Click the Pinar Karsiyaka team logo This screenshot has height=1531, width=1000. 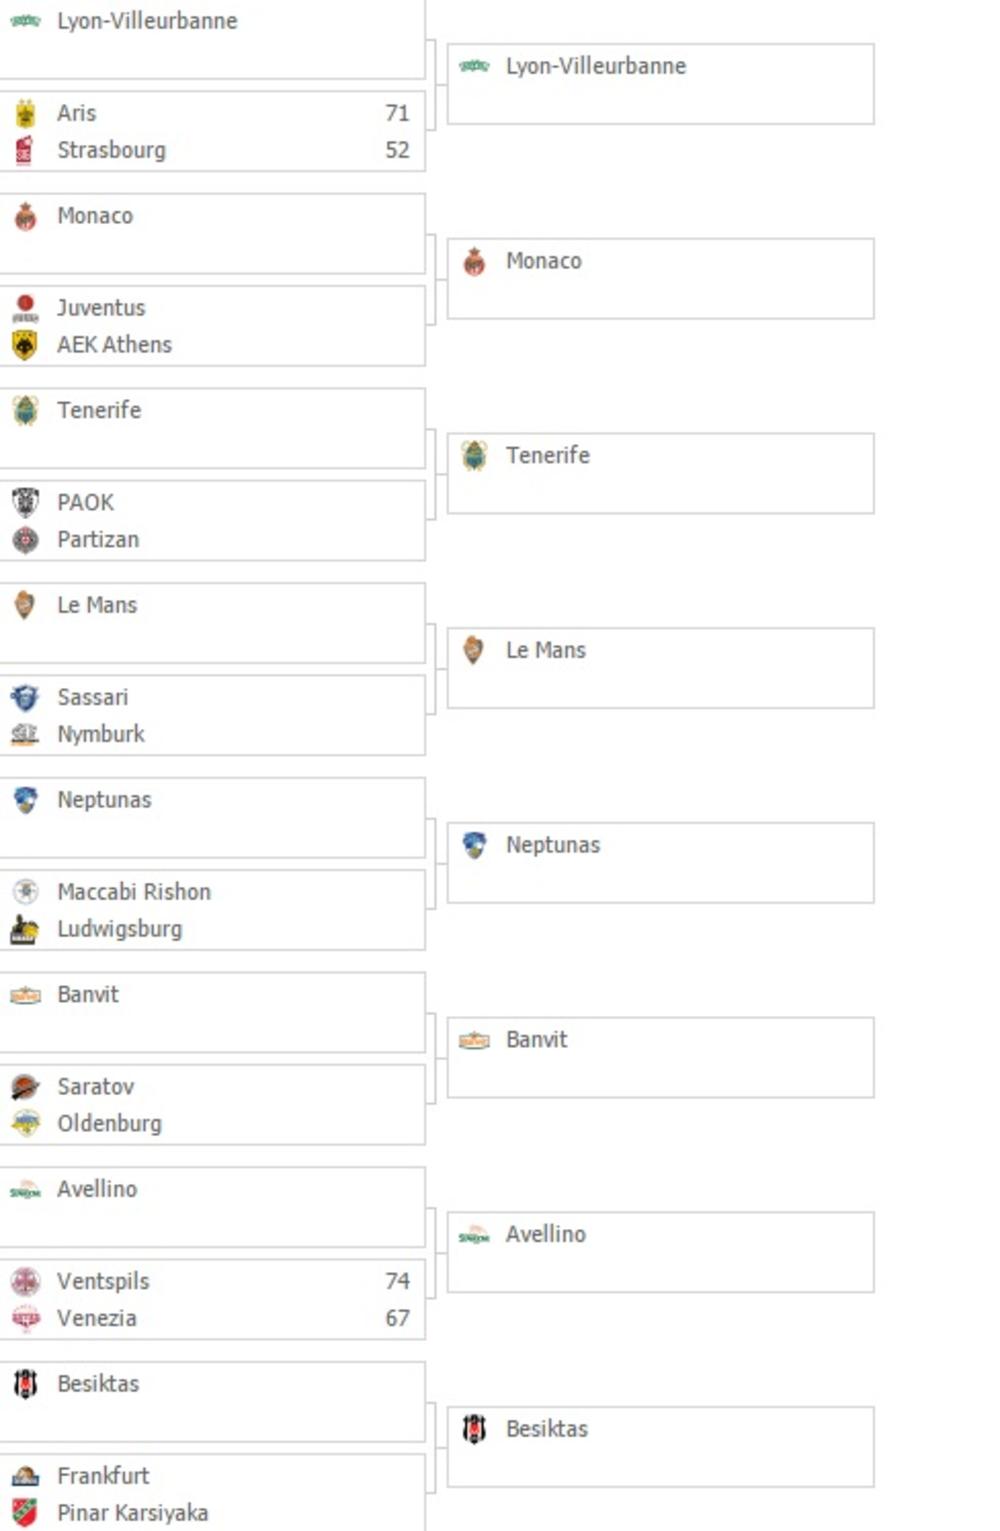[x=25, y=1513]
